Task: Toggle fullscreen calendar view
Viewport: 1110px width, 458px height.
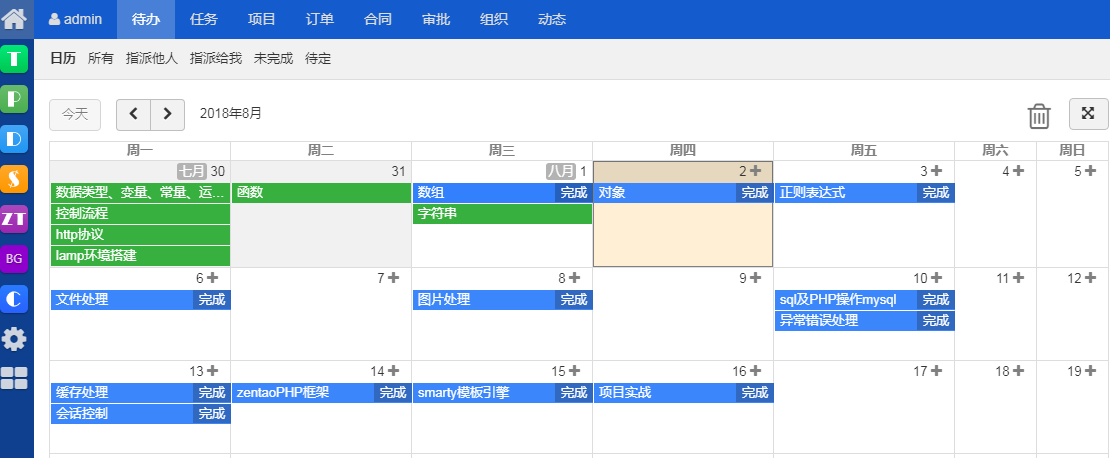Action: (1088, 114)
